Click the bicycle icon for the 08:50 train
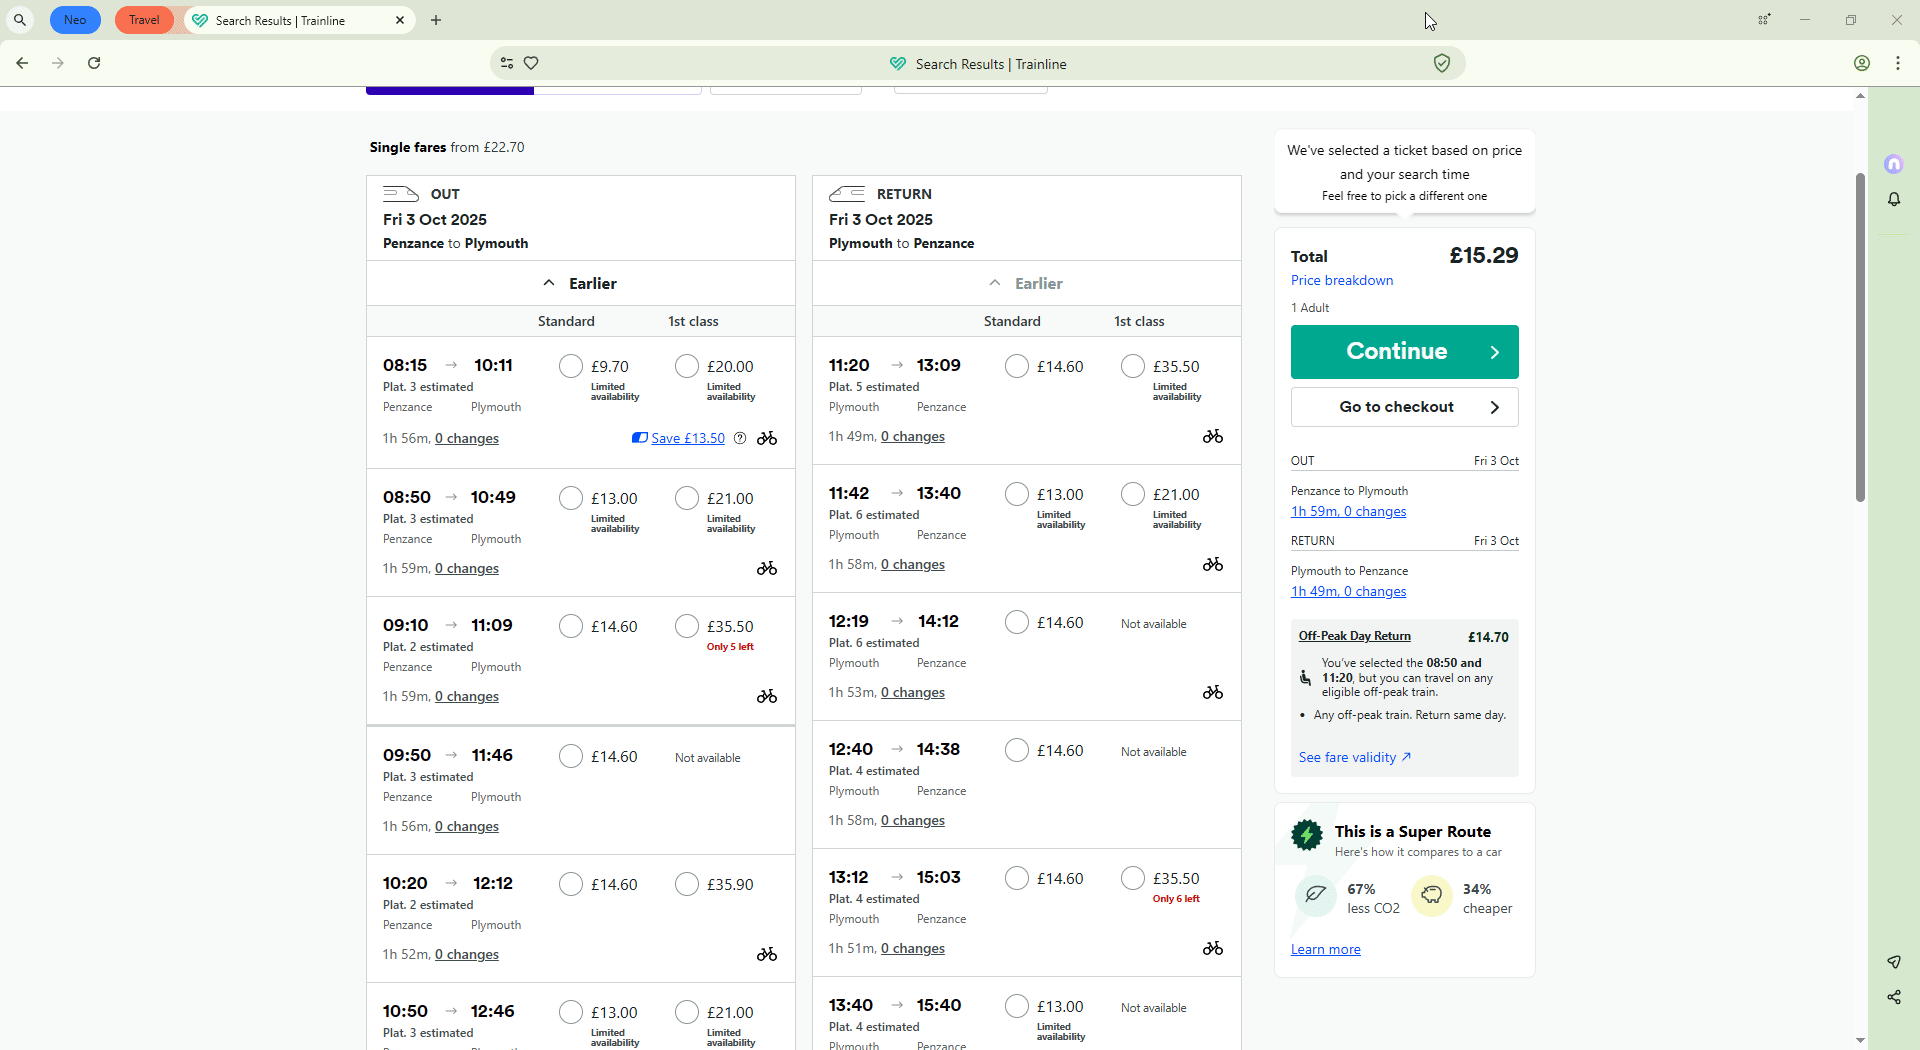This screenshot has width=1920, height=1050. (x=767, y=568)
